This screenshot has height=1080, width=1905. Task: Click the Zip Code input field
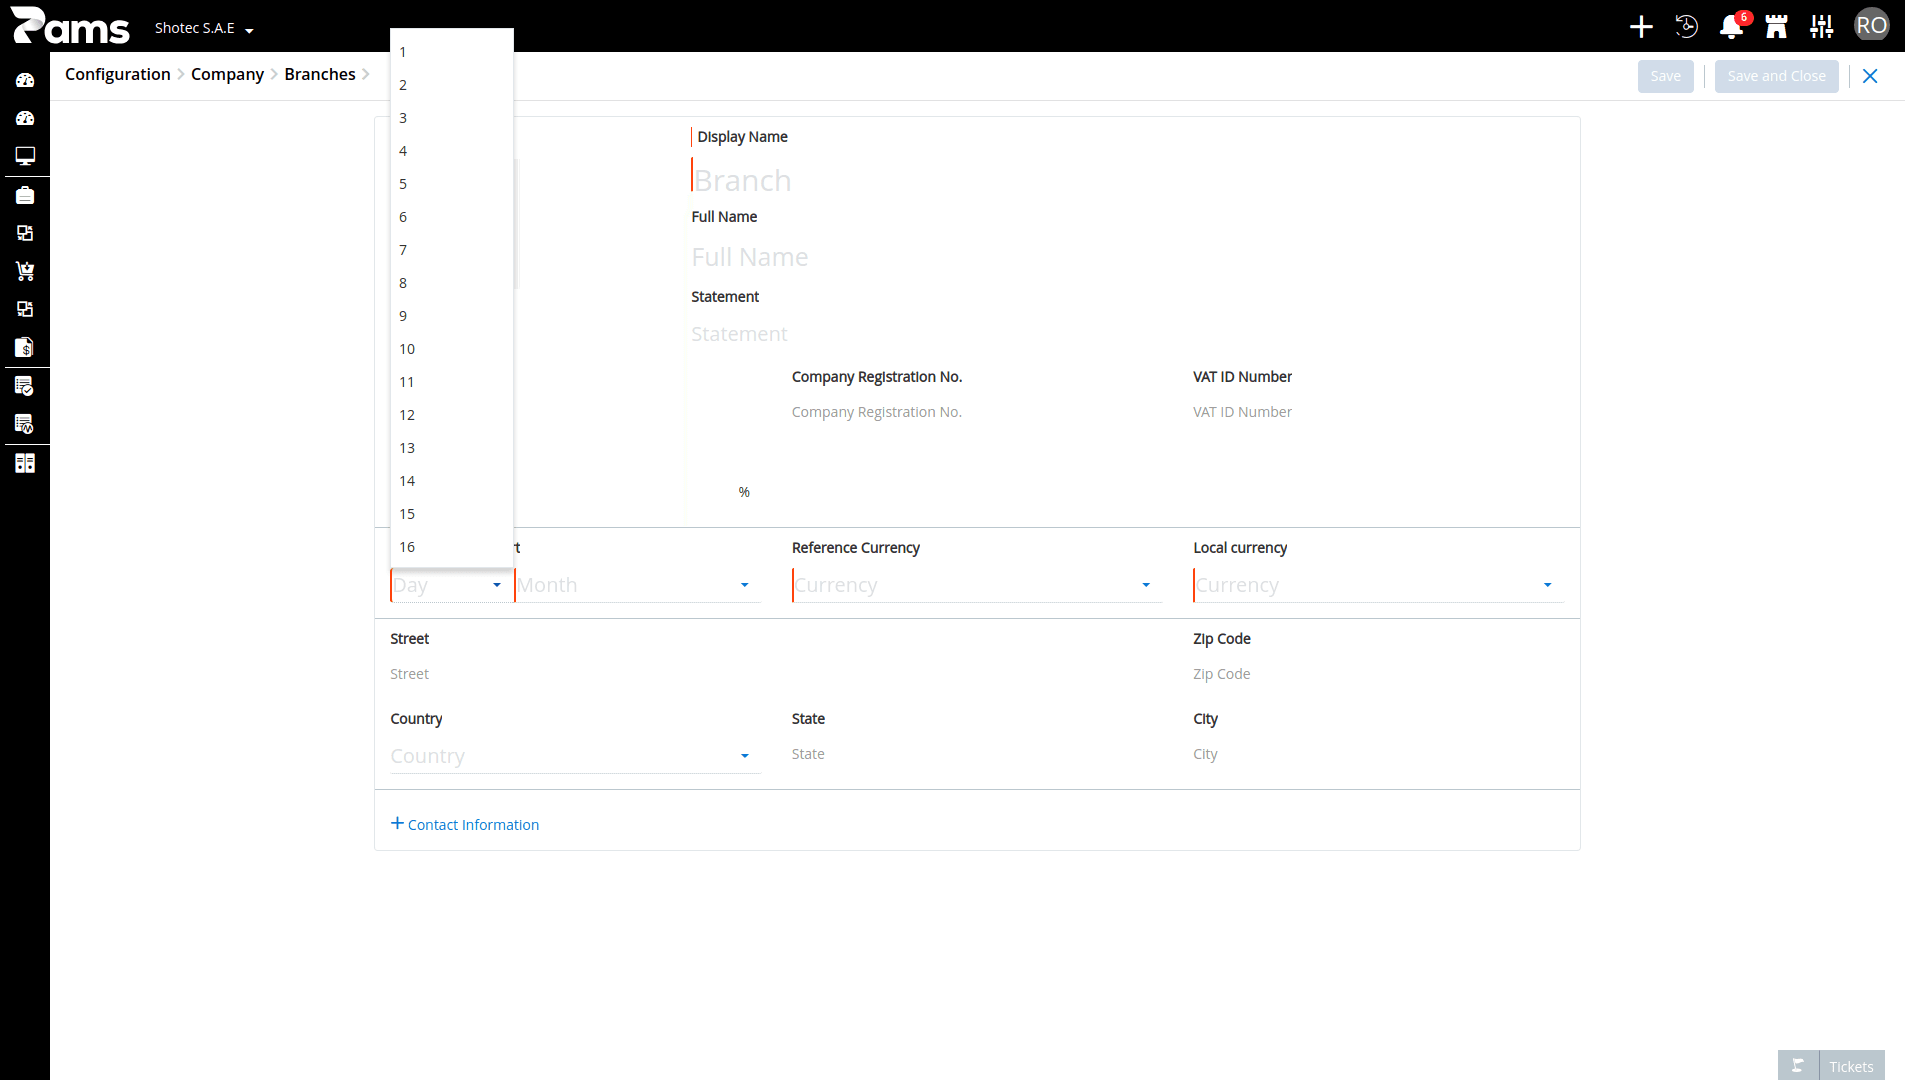tap(1378, 674)
